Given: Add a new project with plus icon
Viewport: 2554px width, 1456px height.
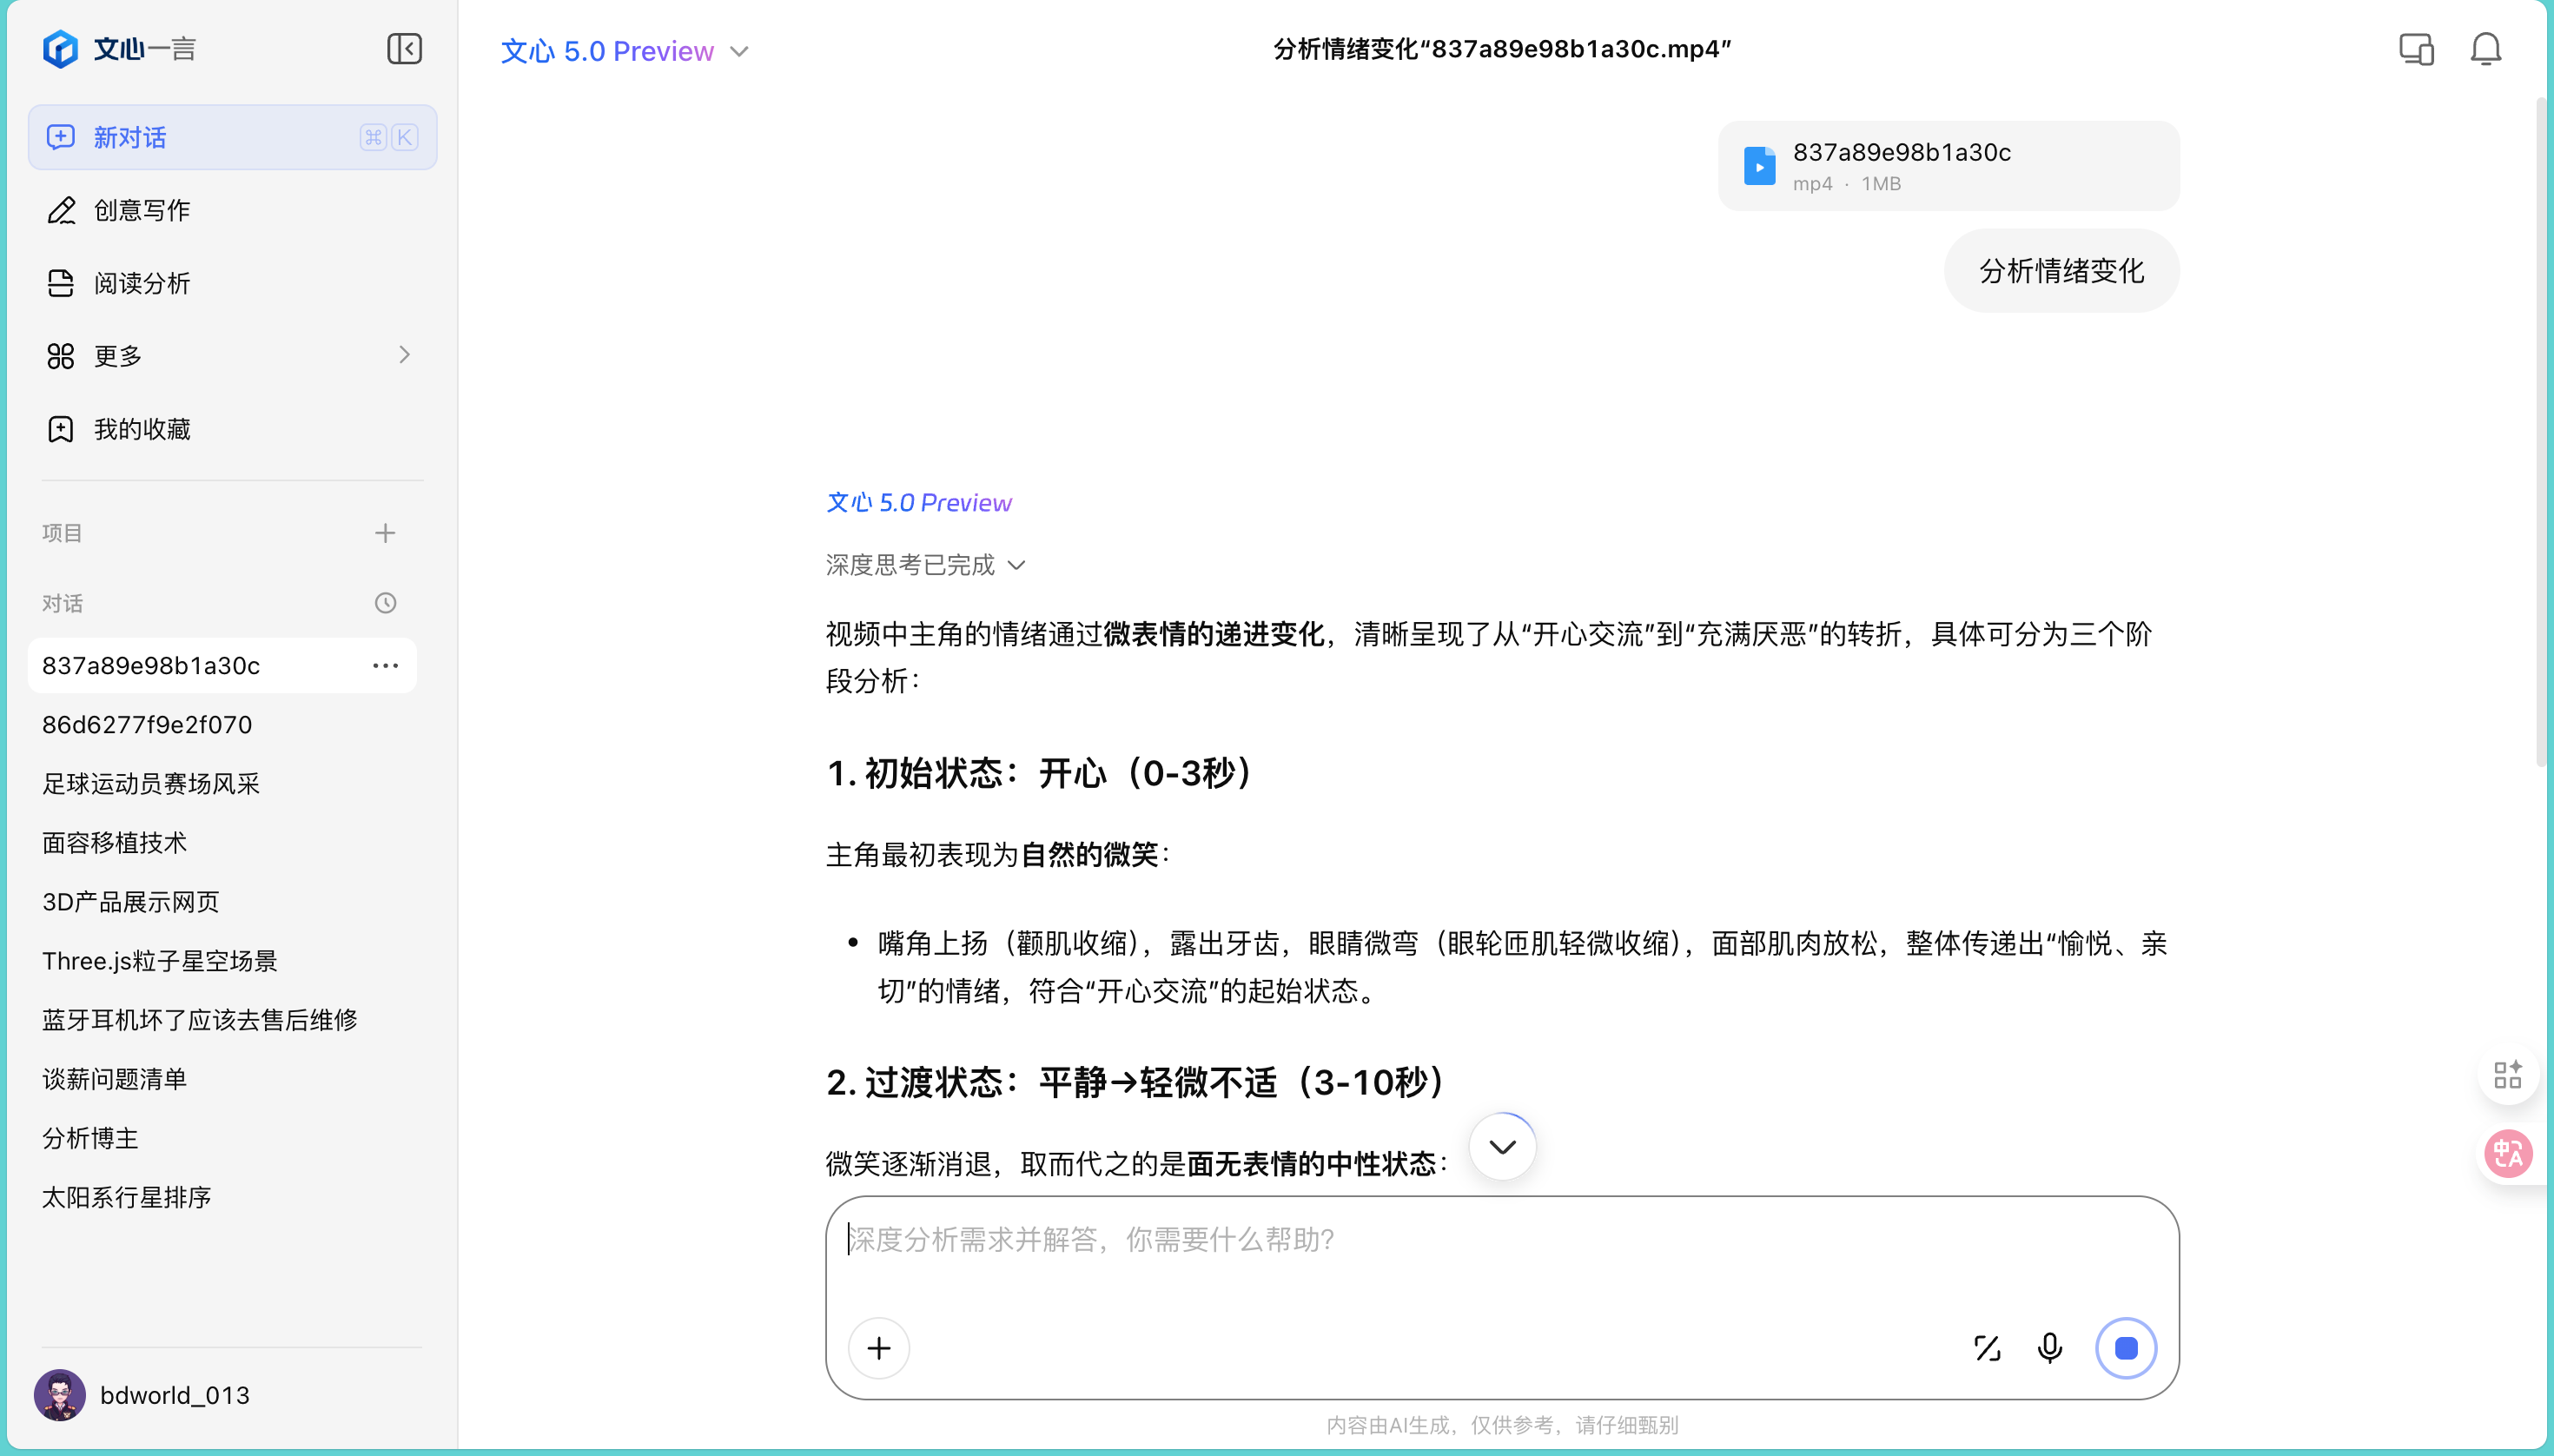Looking at the screenshot, I should [x=385, y=533].
